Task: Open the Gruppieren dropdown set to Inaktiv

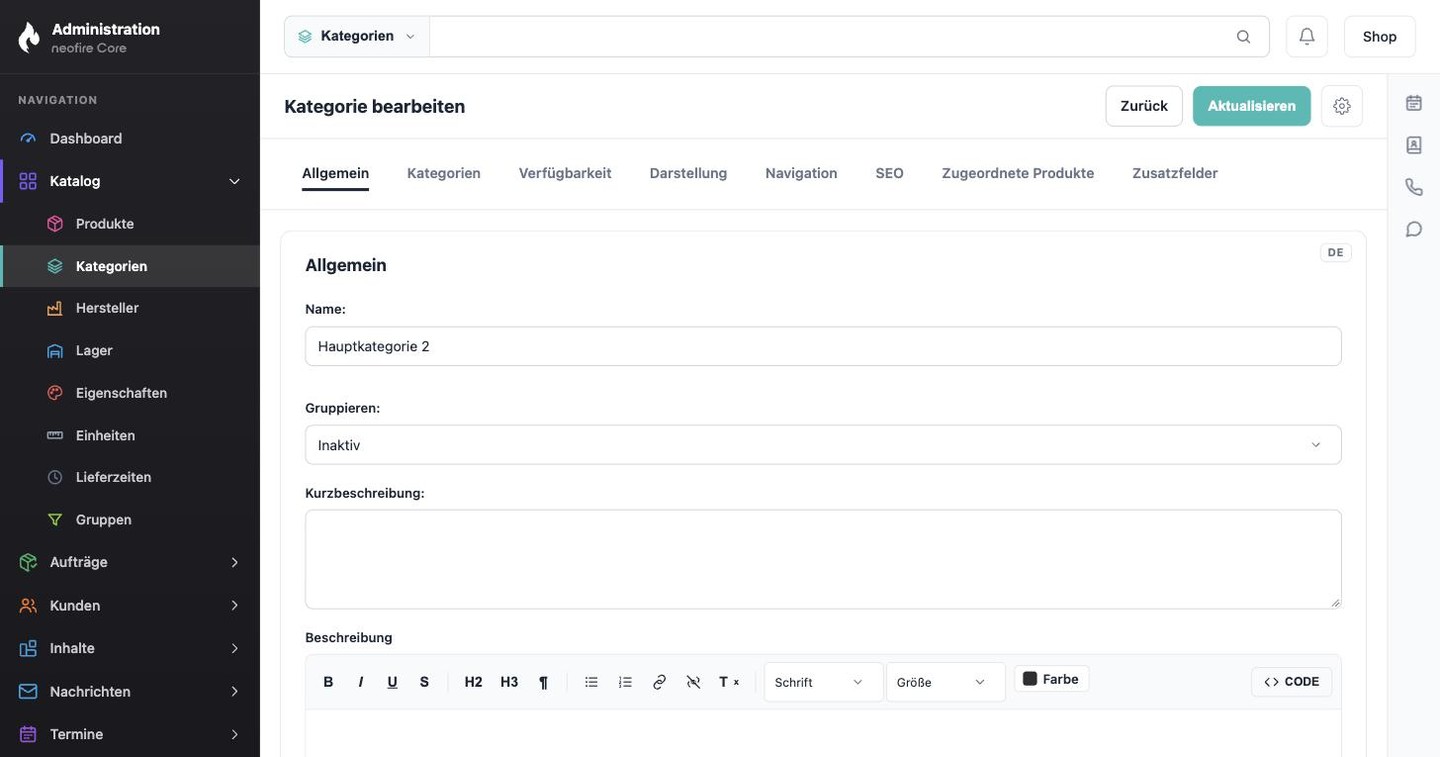Action: pos(823,445)
